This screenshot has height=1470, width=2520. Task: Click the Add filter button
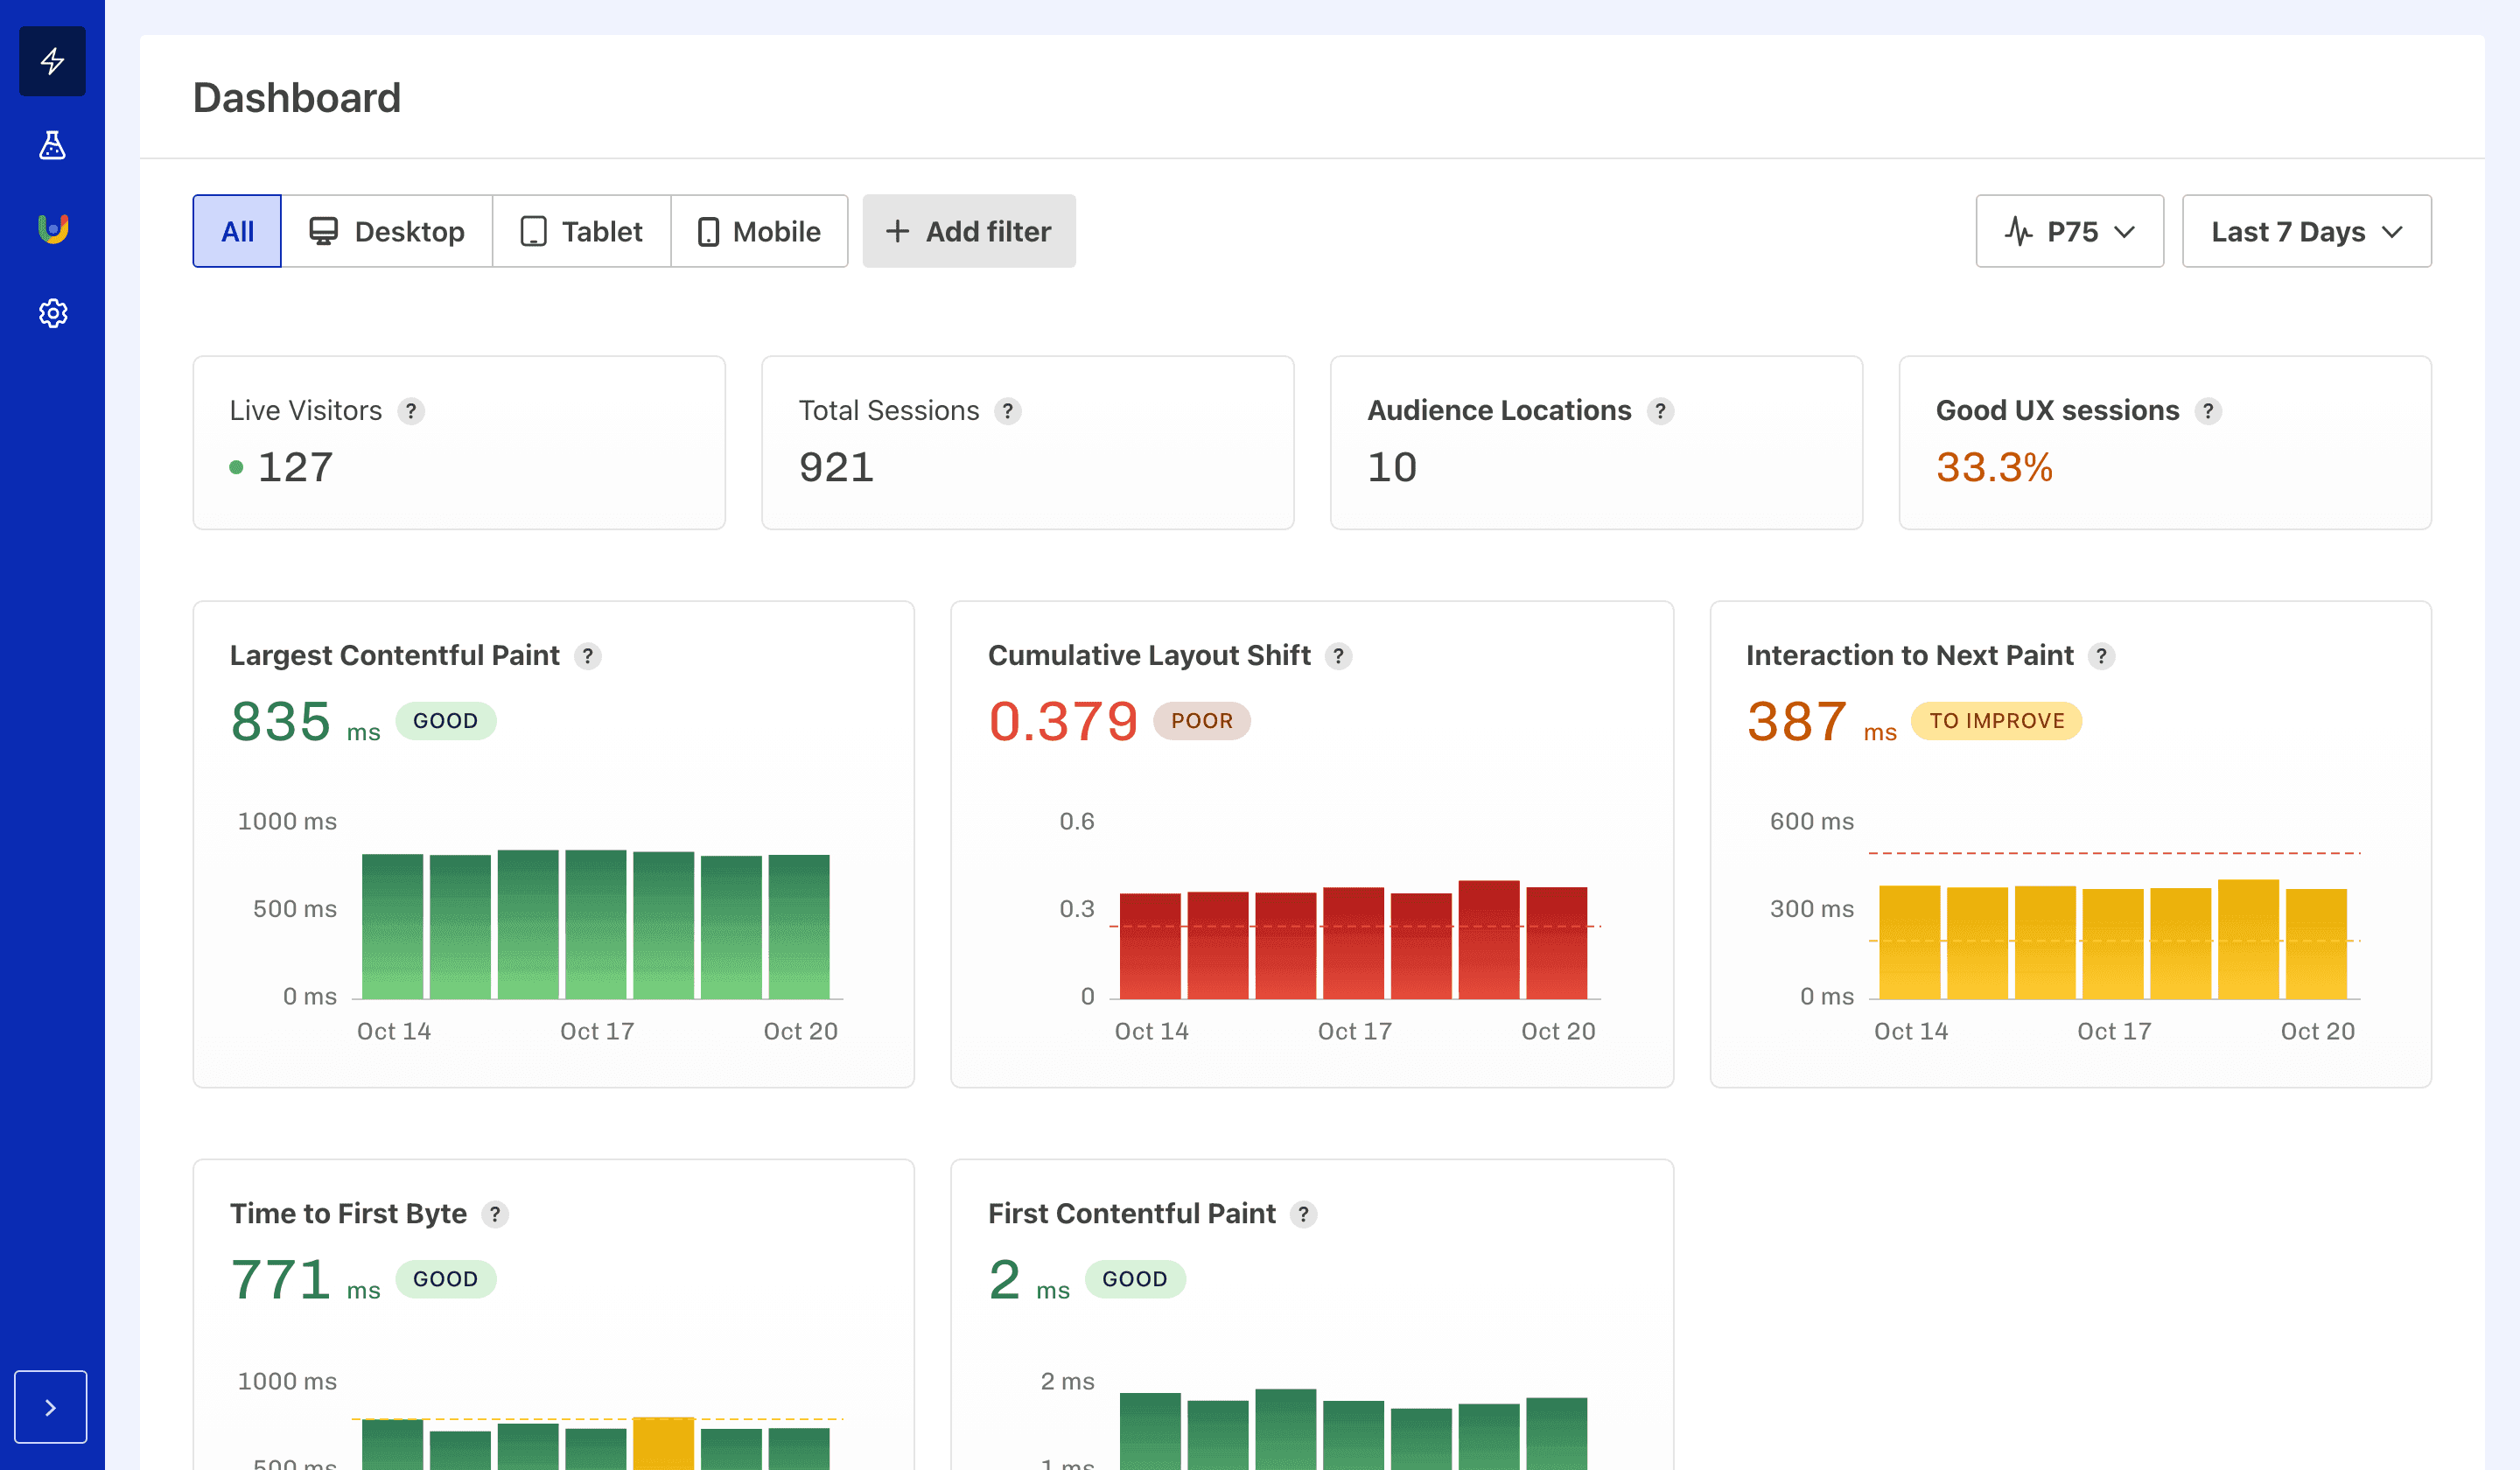coord(968,231)
